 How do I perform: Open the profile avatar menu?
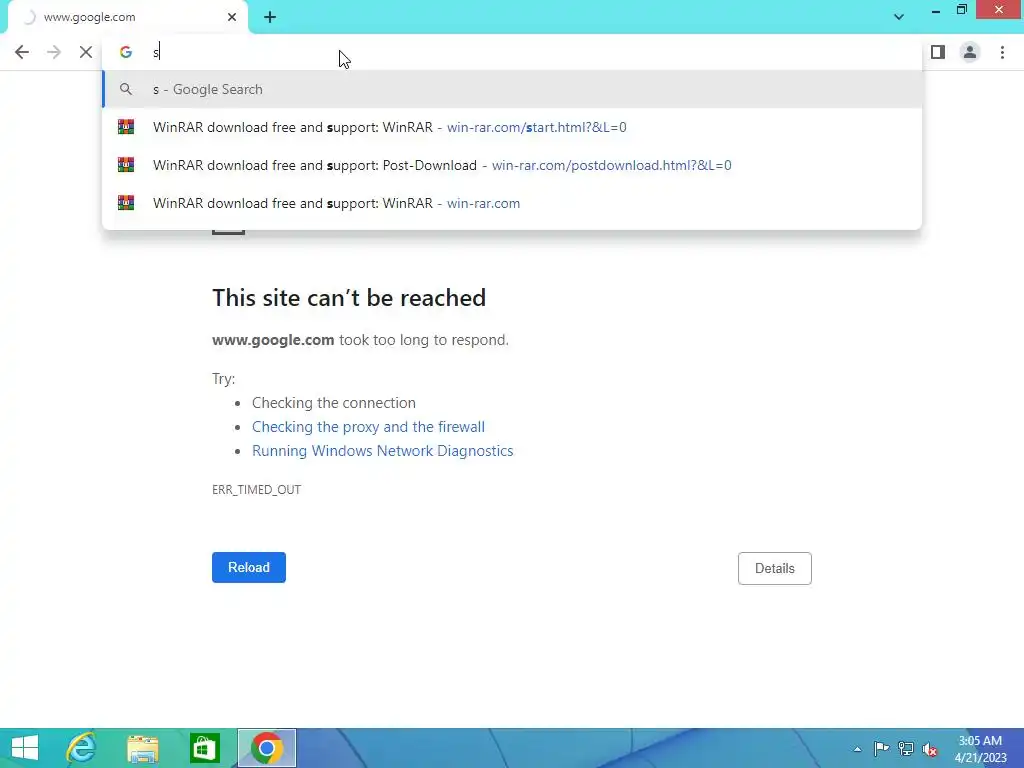click(x=970, y=52)
